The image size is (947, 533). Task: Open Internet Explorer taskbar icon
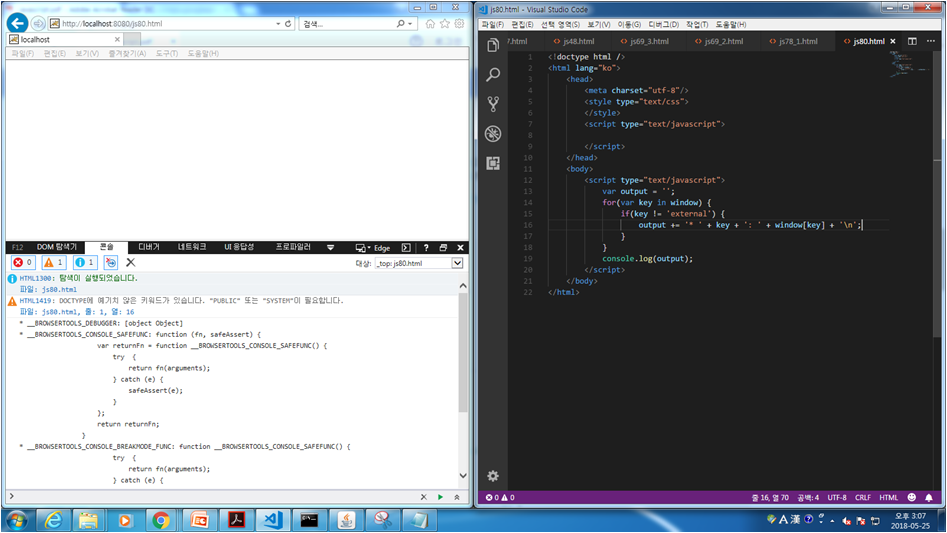point(53,520)
